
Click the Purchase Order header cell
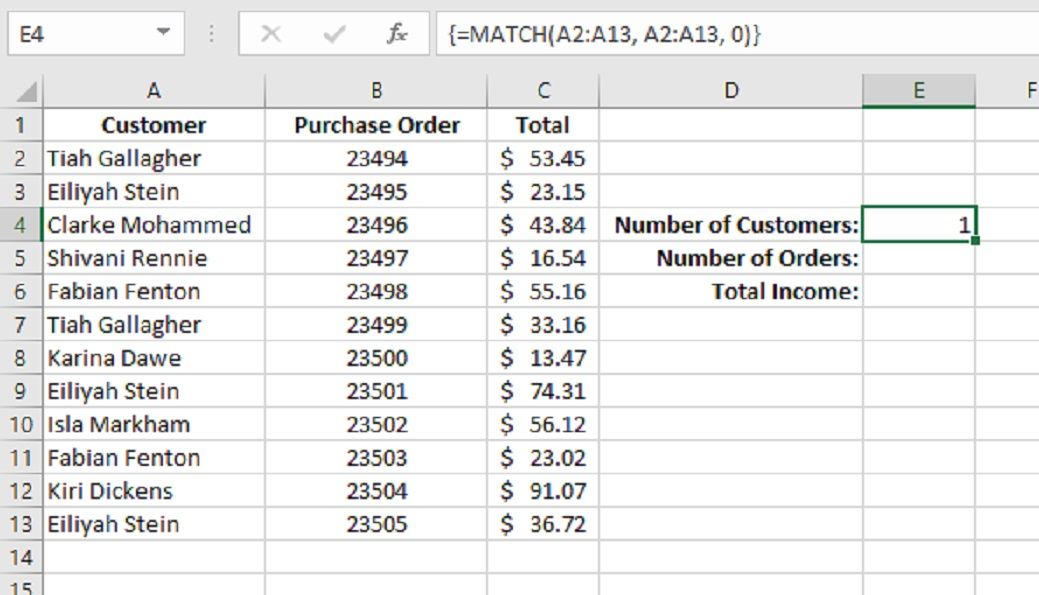coord(376,125)
